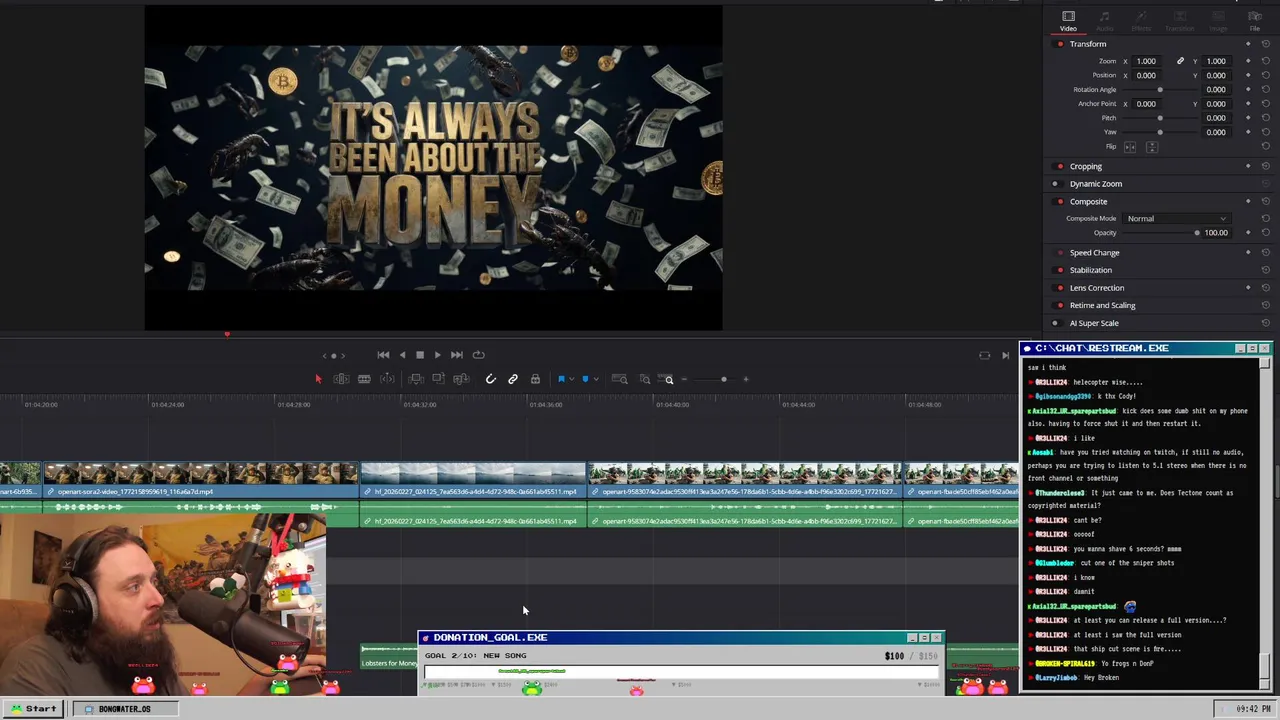This screenshot has height=720, width=1280.
Task: Toggle the Stabilization switch
Action: pos(1060,270)
